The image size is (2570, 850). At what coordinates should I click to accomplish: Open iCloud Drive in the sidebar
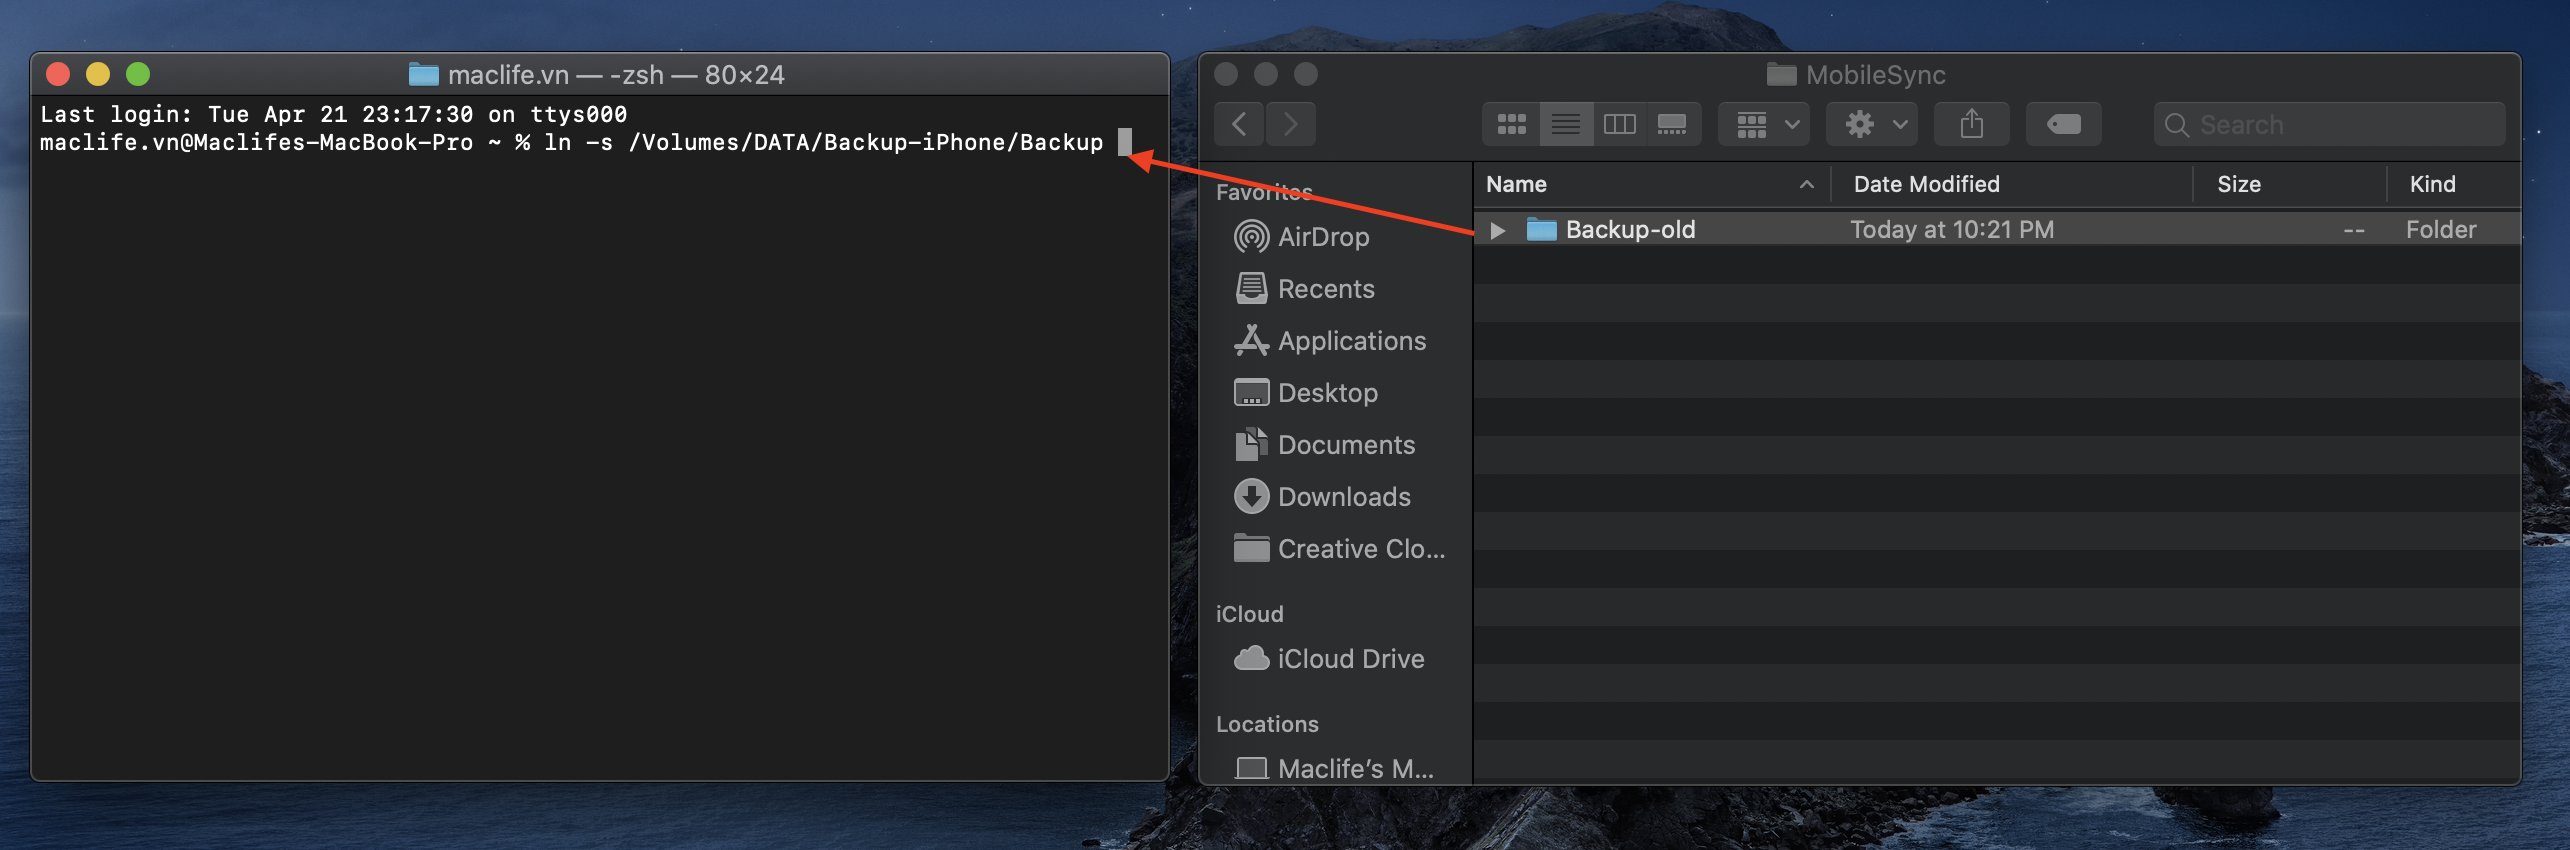point(1350,659)
